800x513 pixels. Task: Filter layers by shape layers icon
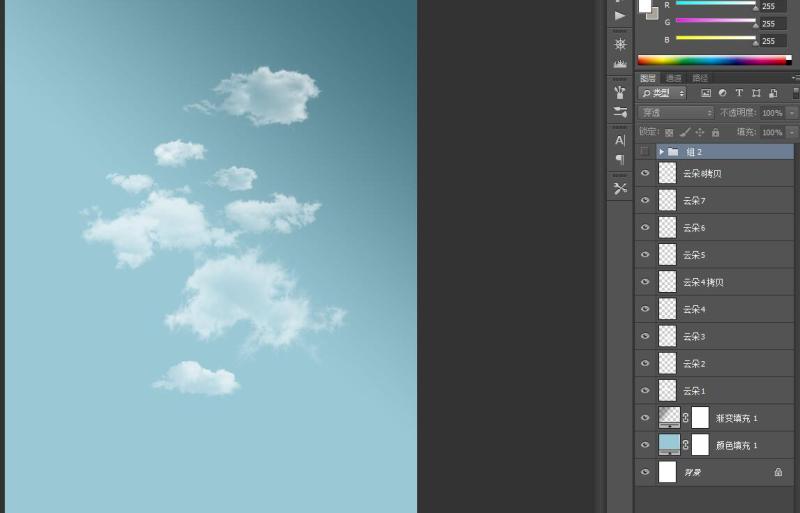tap(756, 93)
